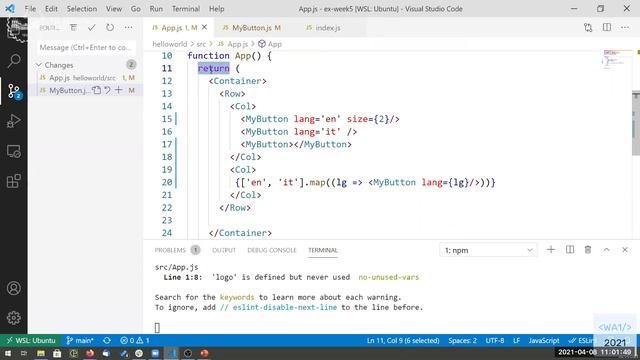The width and height of the screenshot is (640, 360).
Task: Open the Remote Explorer view
Action: (14, 151)
